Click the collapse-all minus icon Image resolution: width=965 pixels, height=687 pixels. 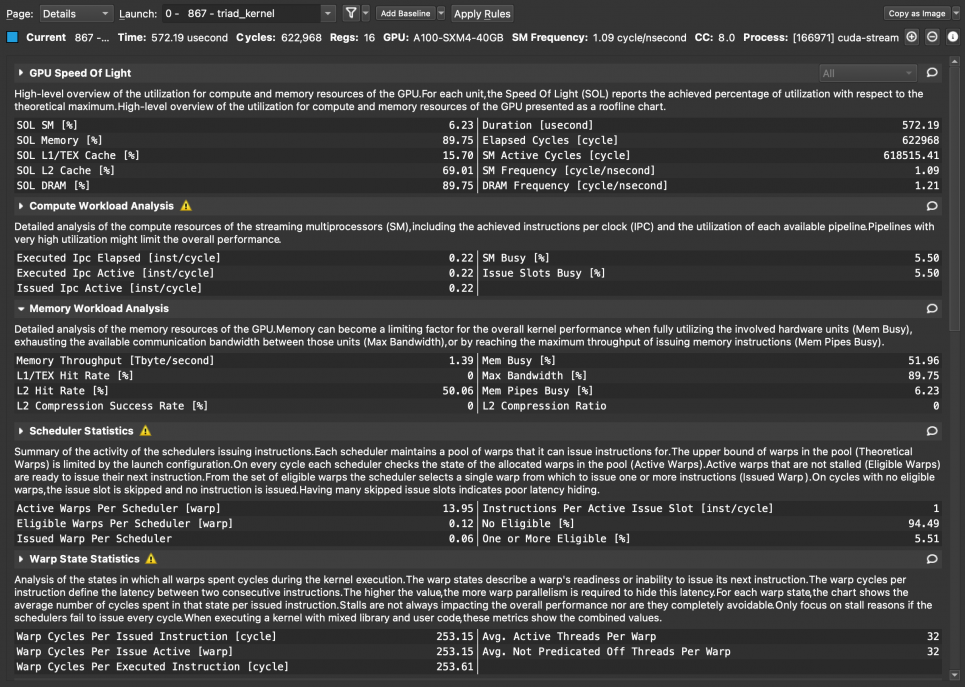pos(932,37)
